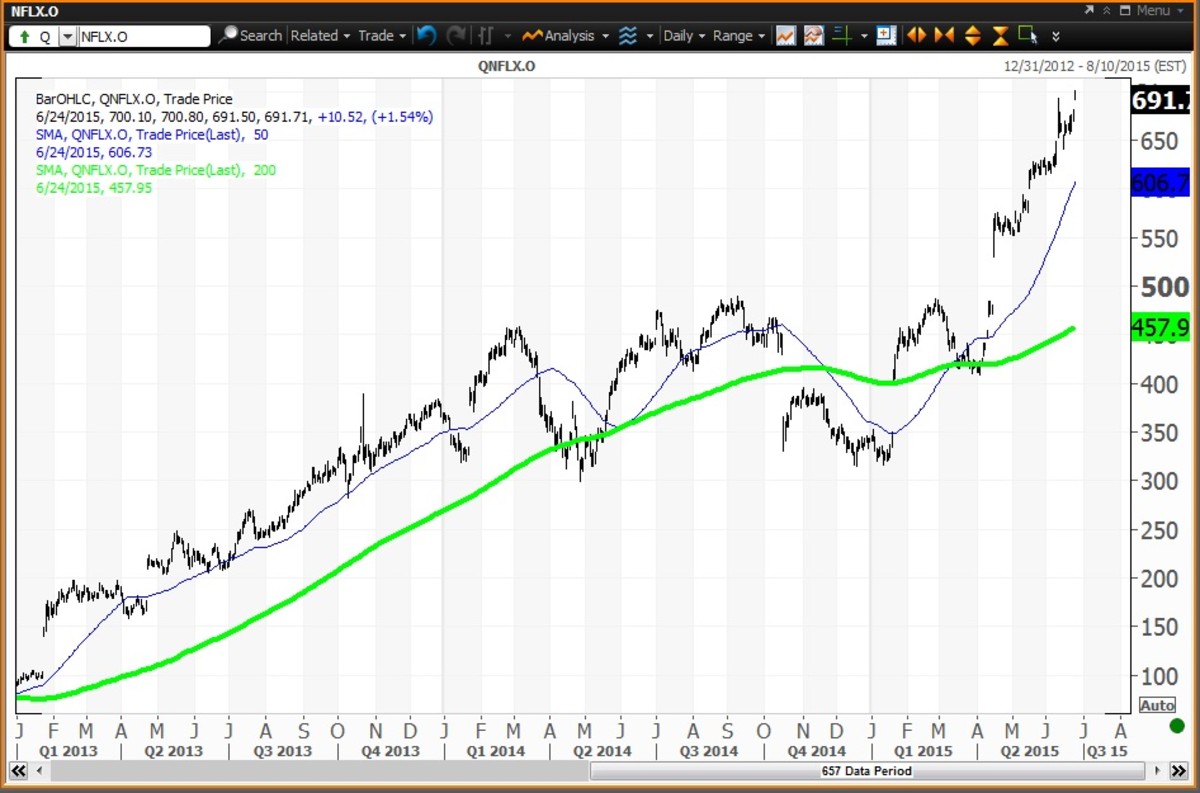Image resolution: width=1200 pixels, height=793 pixels.
Task: Click the second chart template icon
Action: point(813,35)
